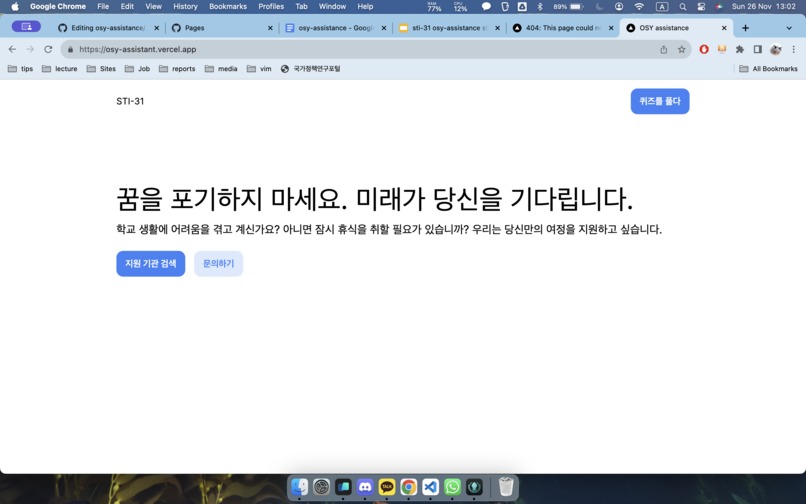This screenshot has height=504, width=806.
Task: Click the browser forward arrow
Action: click(30, 49)
